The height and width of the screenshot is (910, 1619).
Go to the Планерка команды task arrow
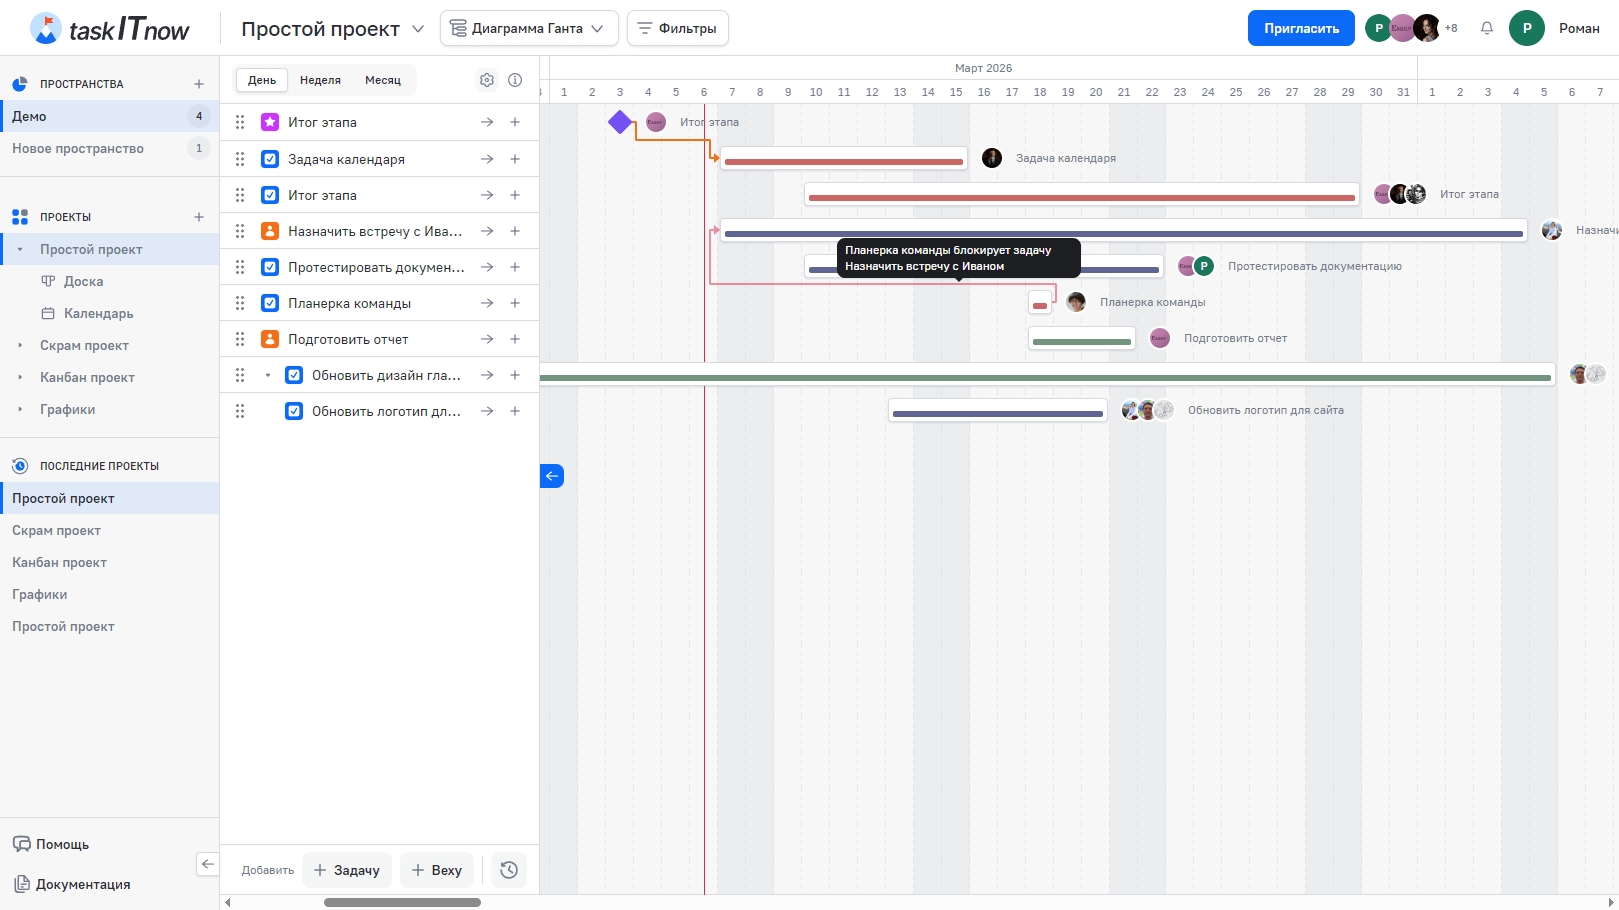coord(487,303)
